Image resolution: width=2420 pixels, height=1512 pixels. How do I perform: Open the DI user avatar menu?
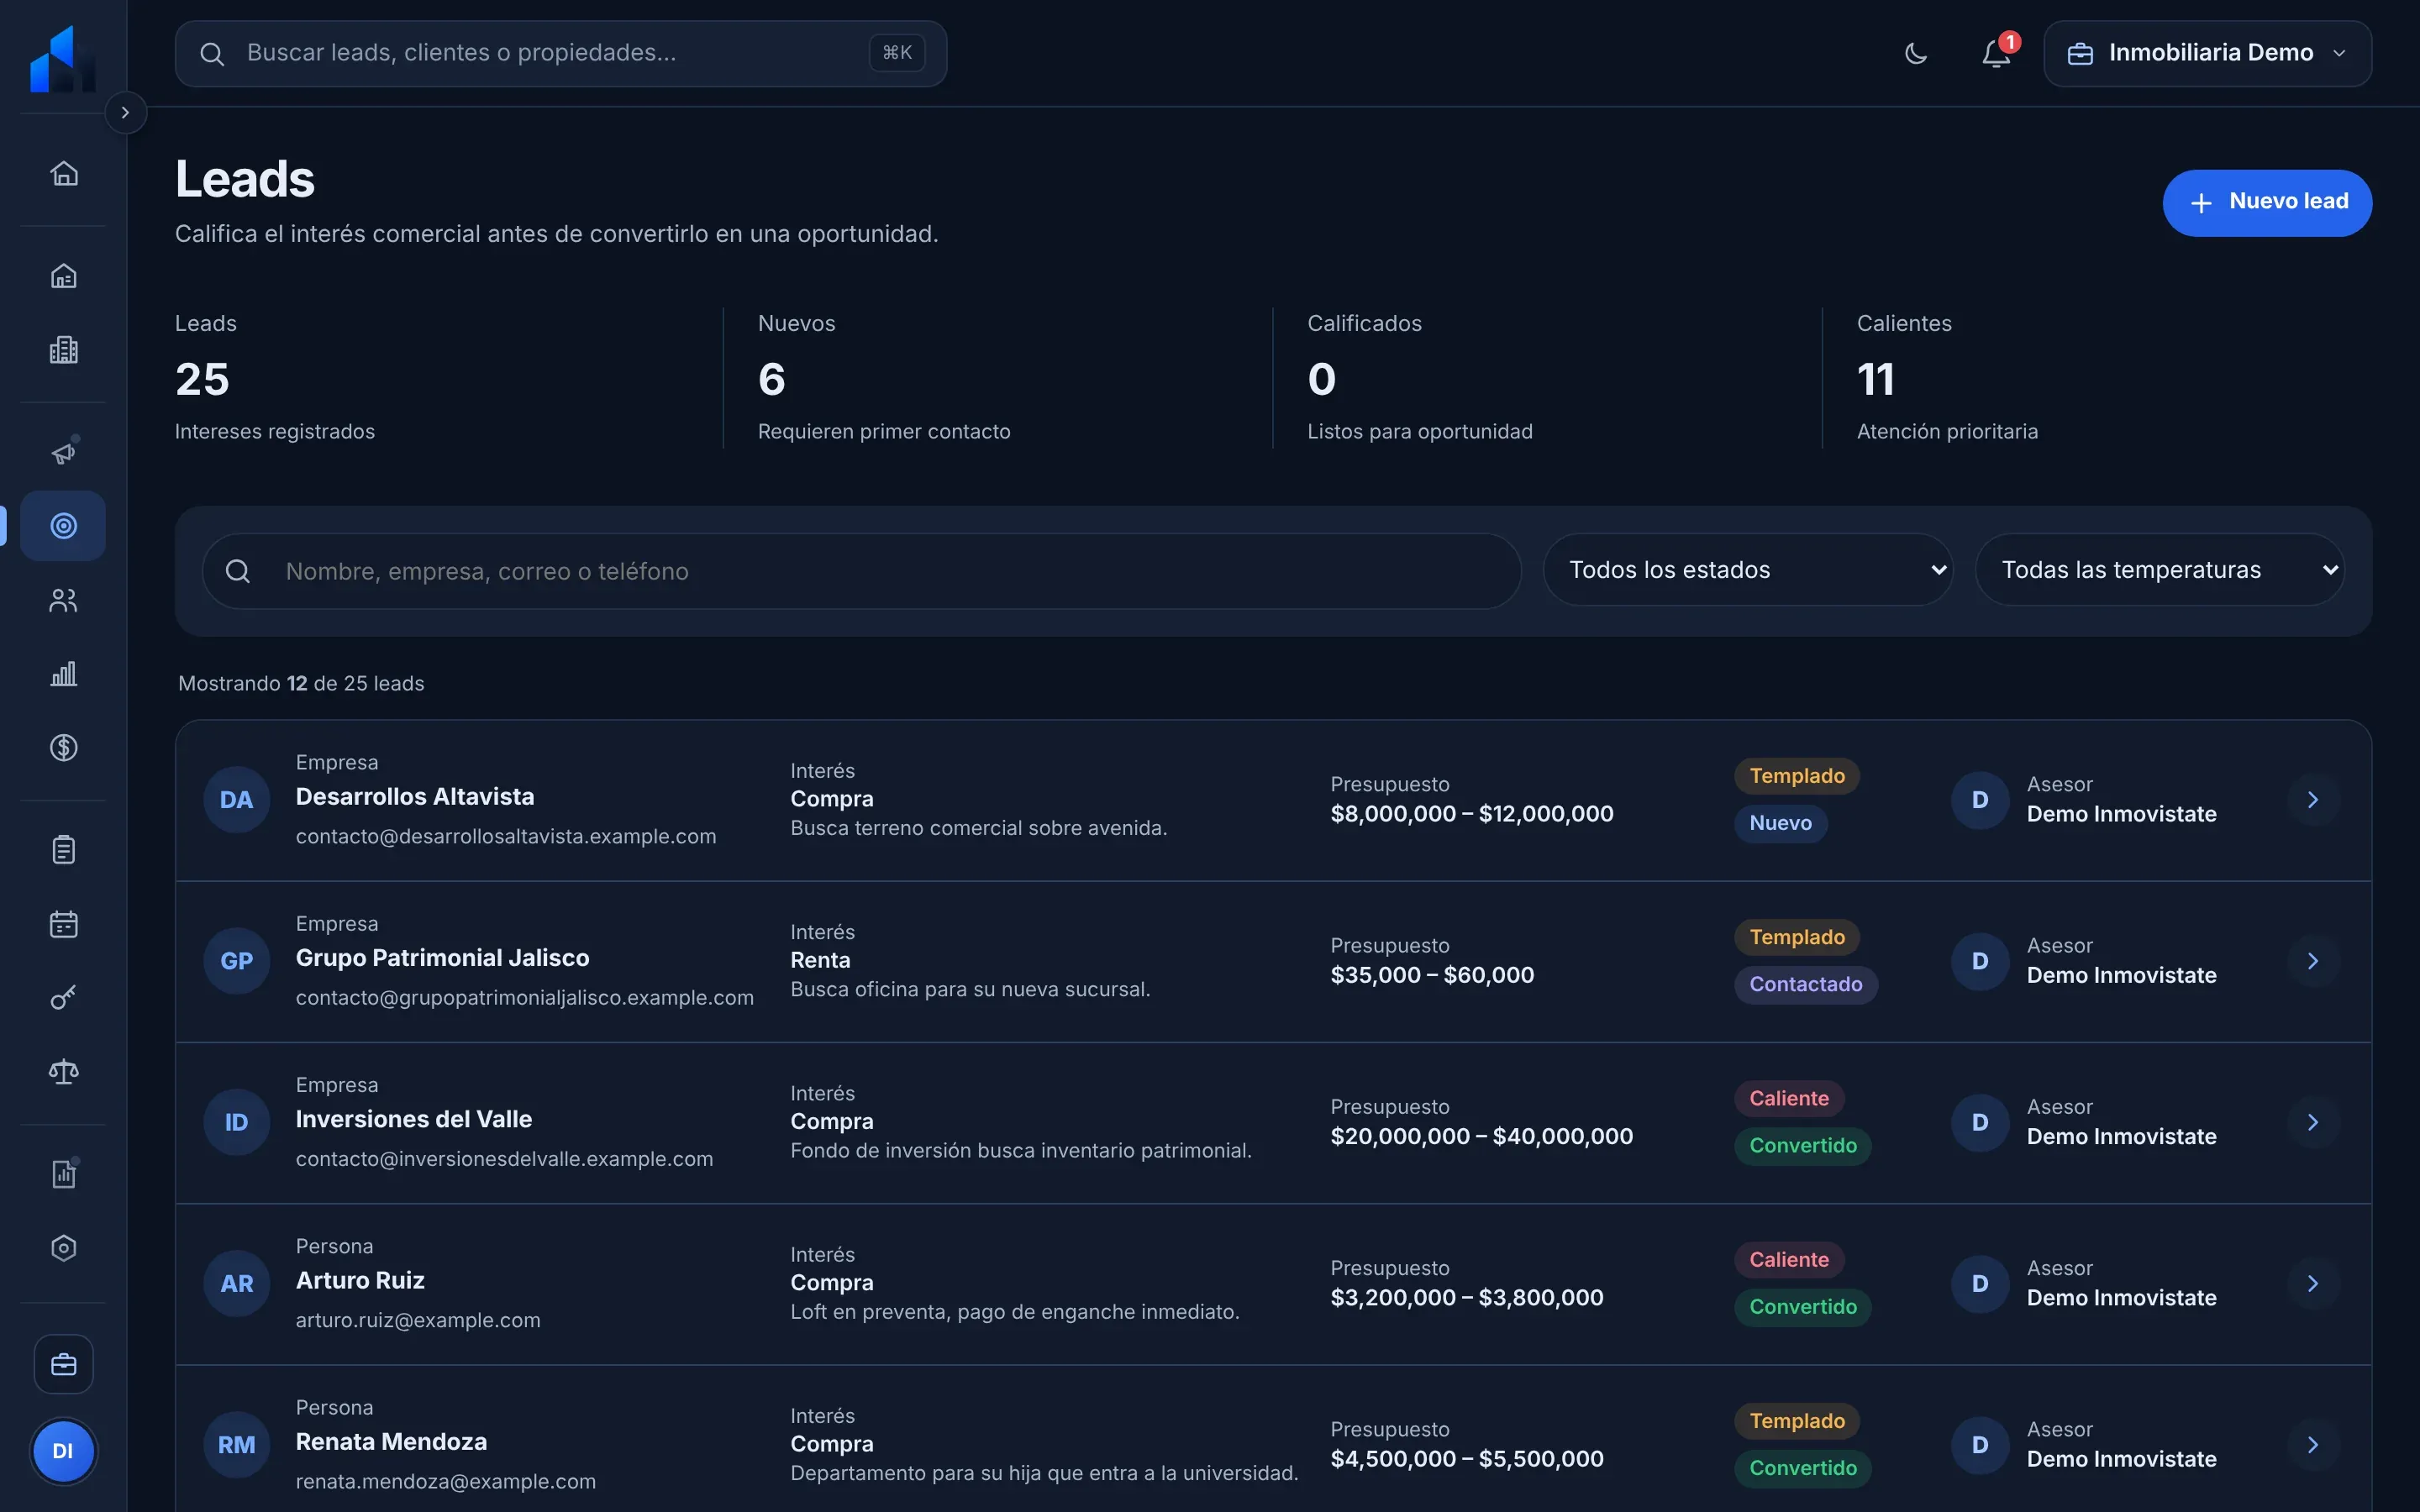[x=63, y=1451]
